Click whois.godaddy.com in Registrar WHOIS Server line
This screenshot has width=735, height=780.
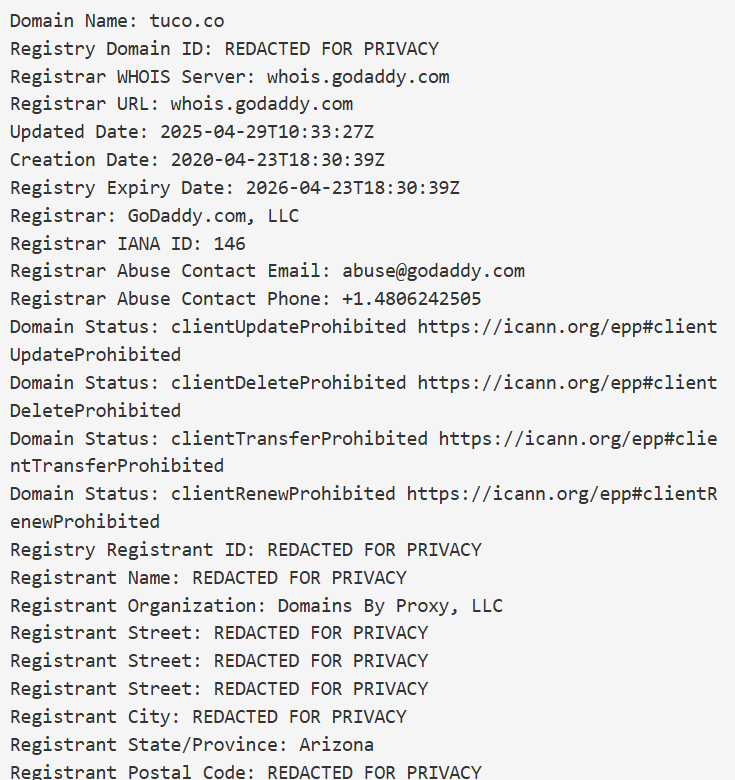358,77
